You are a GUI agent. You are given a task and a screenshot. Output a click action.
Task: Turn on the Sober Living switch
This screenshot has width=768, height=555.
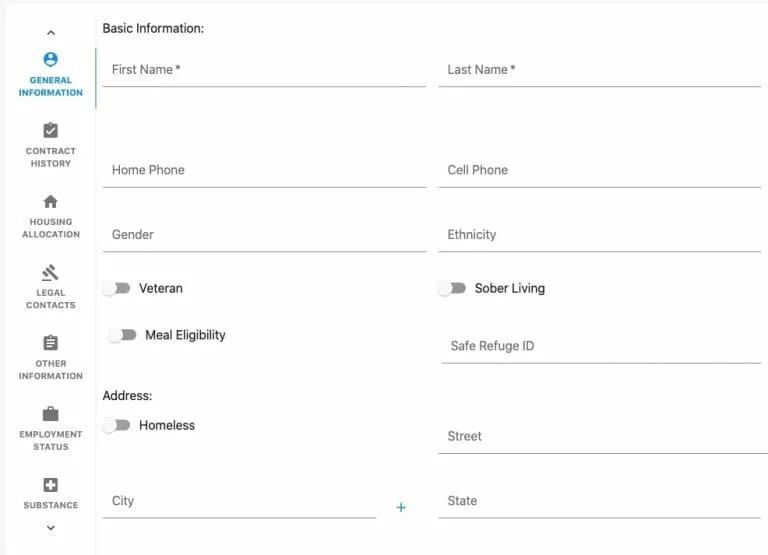(x=453, y=288)
